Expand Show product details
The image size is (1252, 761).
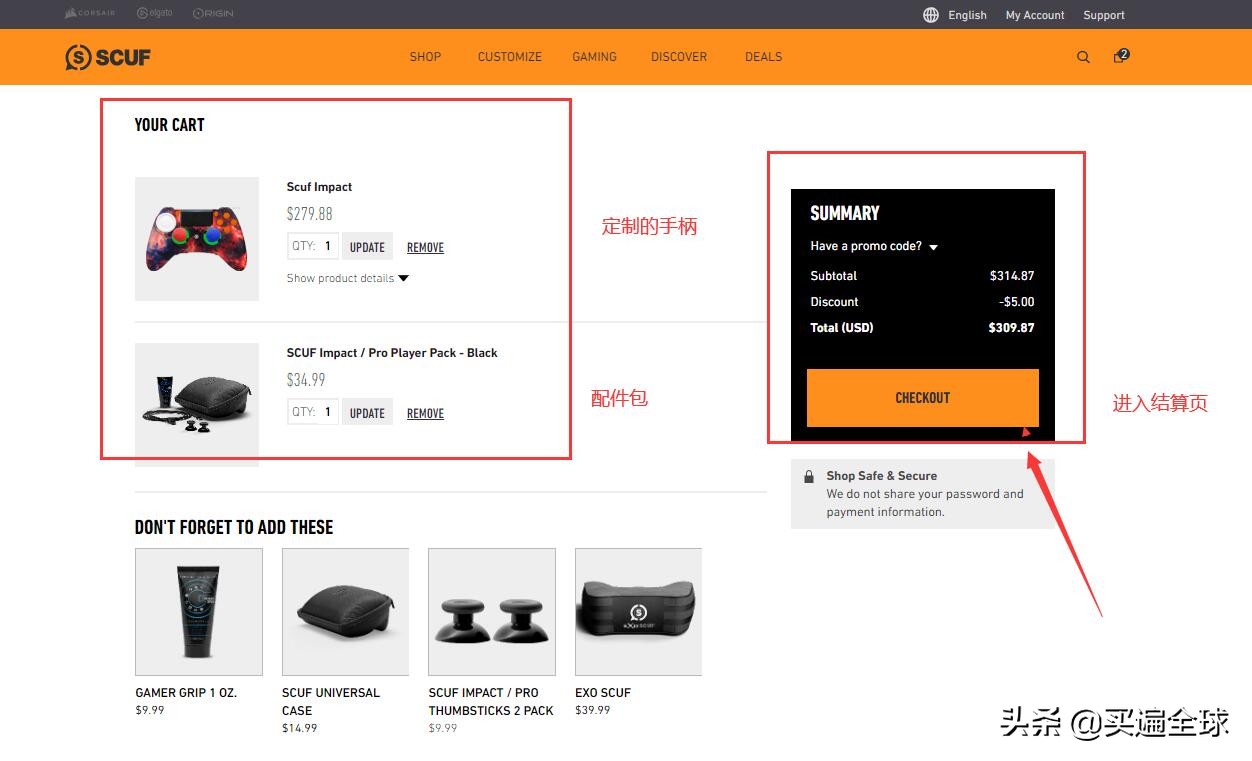[347, 278]
